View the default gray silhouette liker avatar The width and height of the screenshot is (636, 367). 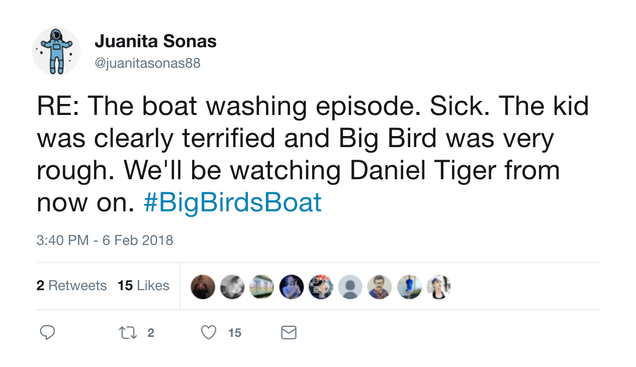click(x=350, y=287)
